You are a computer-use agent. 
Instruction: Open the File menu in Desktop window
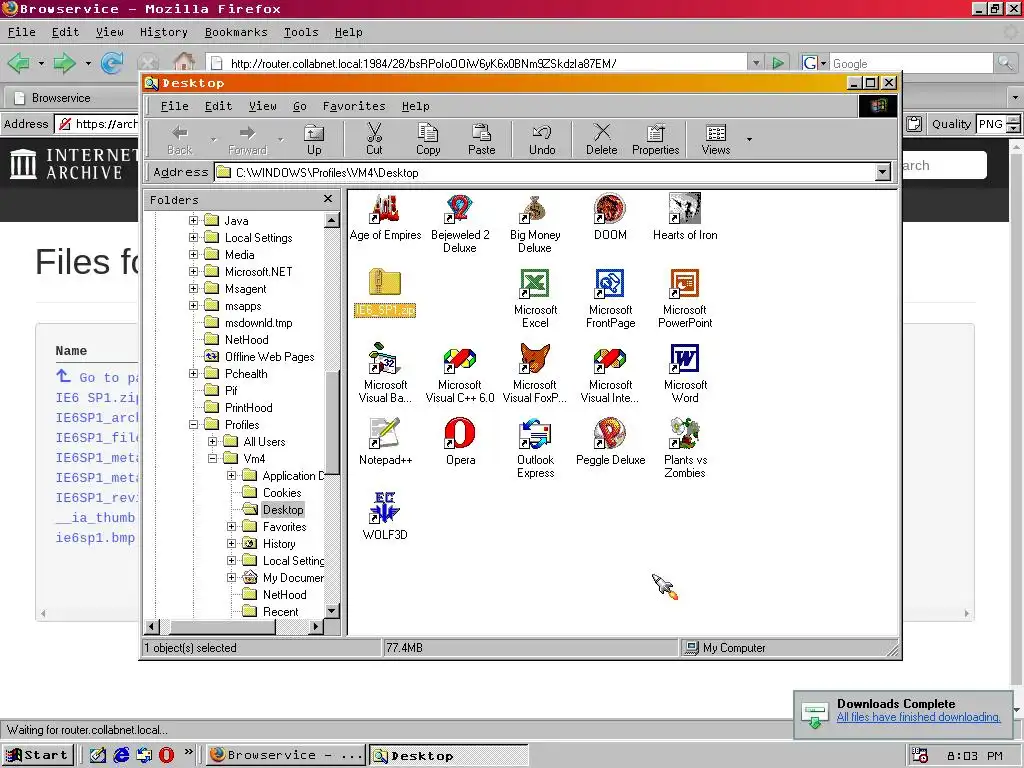(174, 106)
